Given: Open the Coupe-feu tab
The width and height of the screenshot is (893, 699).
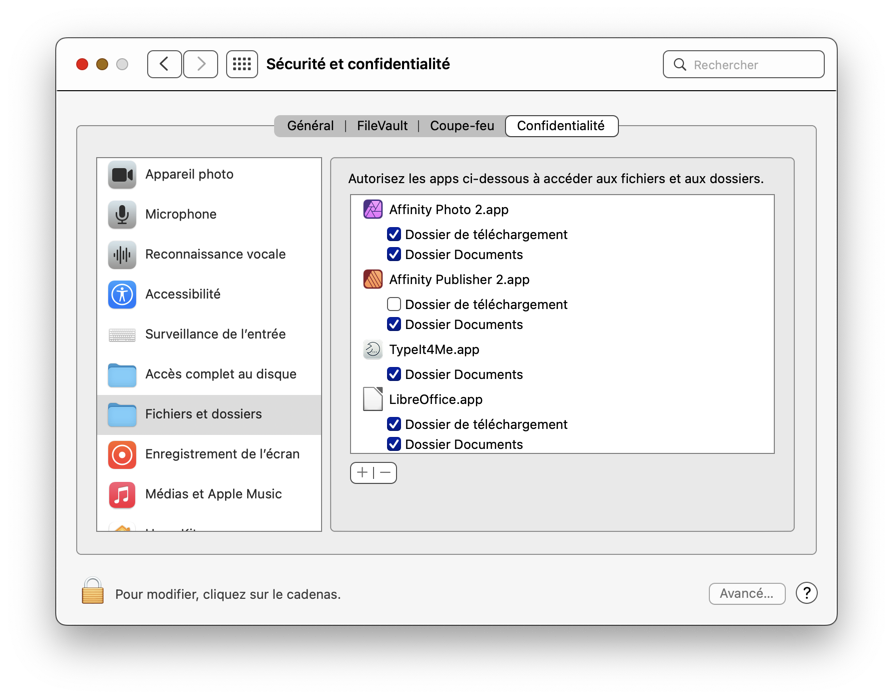Looking at the screenshot, I should (x=462, y=126).
